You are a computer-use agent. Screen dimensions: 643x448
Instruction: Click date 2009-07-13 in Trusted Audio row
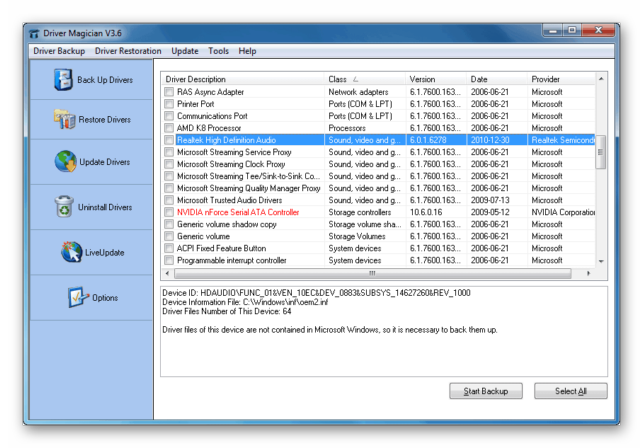[x=490, y=200]
